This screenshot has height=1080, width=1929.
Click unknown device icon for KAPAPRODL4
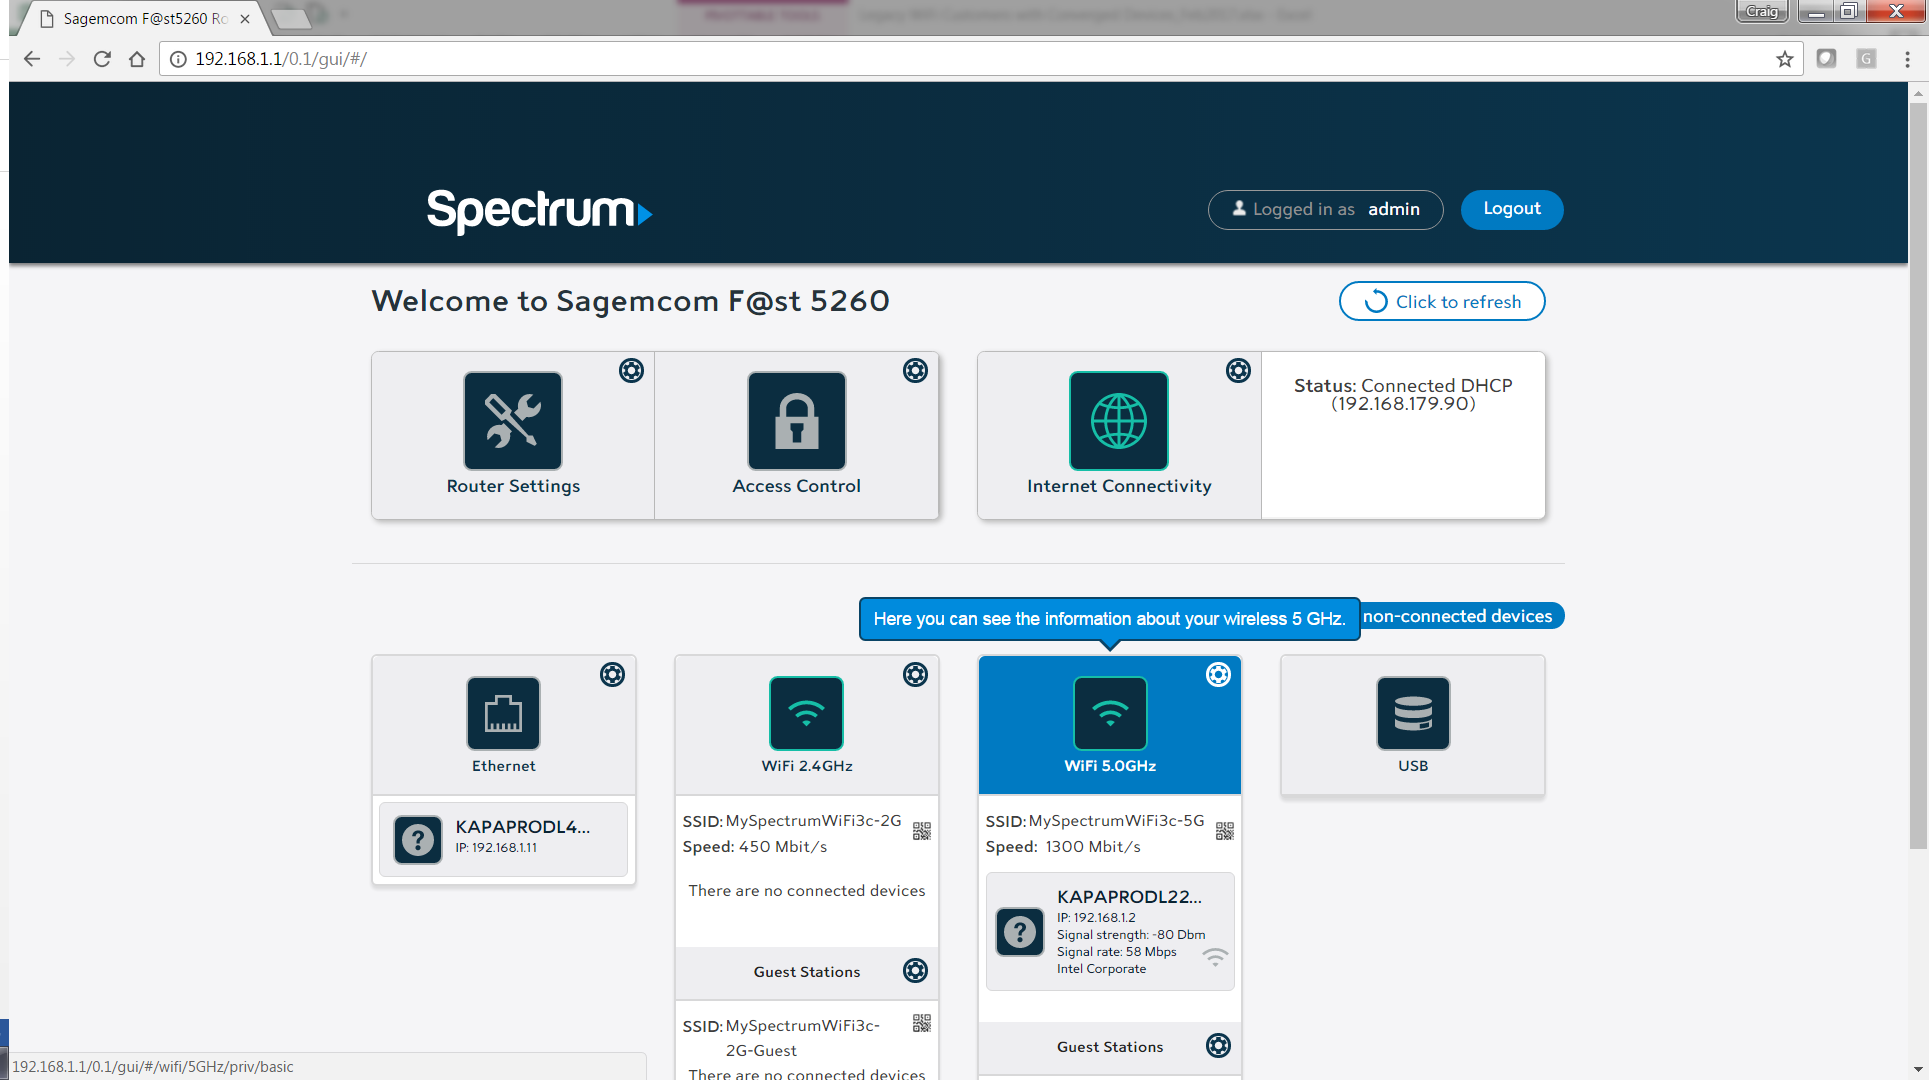418,840
